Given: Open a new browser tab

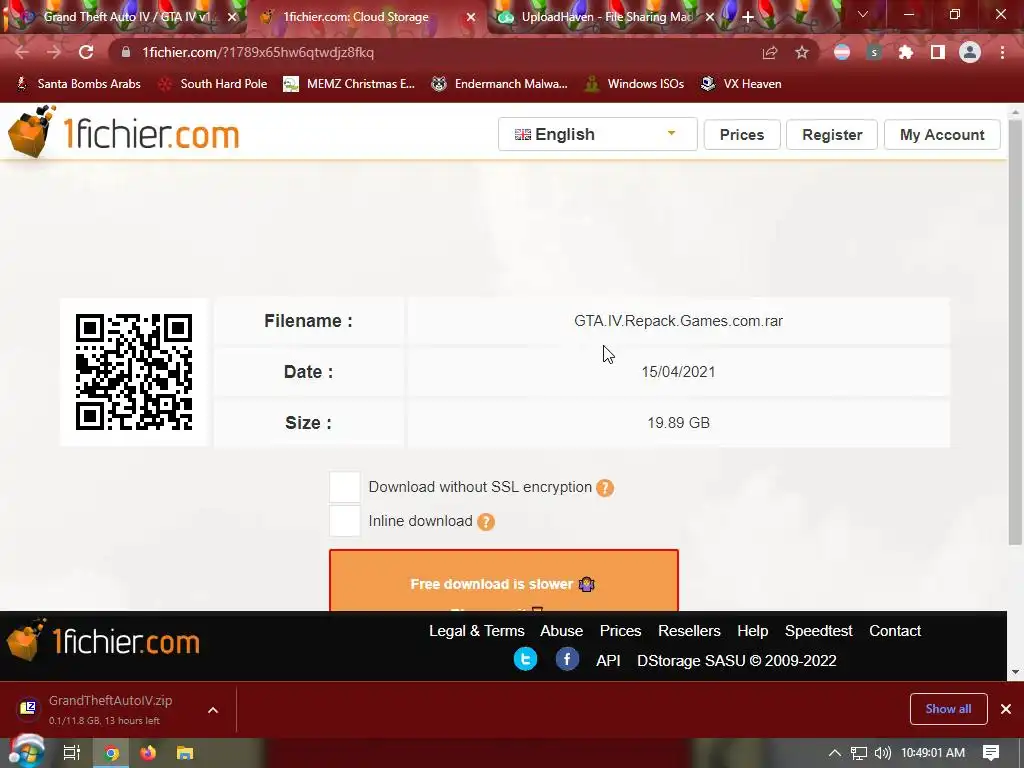Looking at the screenshot, I should tap(748, 17).
